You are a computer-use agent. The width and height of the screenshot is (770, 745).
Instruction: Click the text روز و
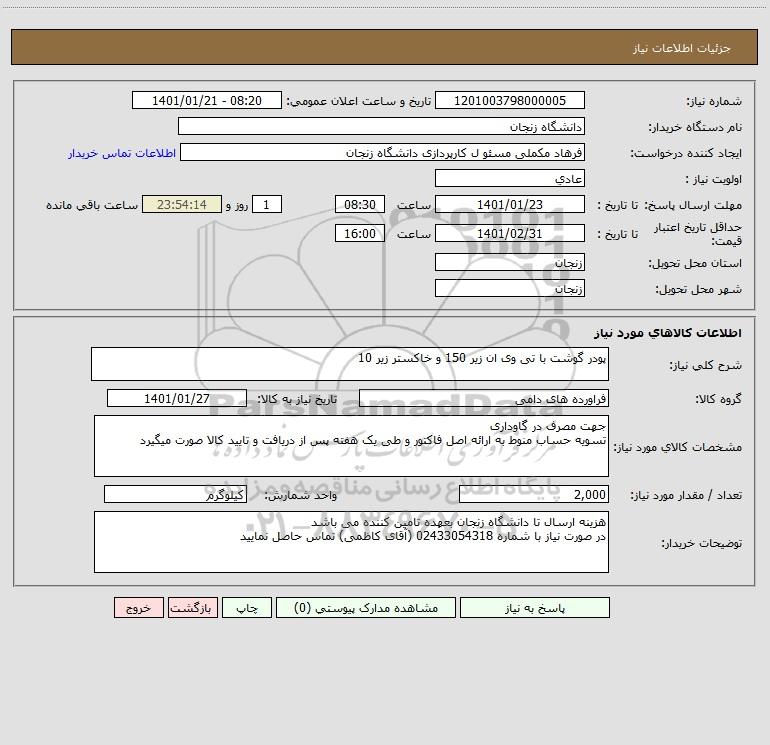tap(237, 205)
